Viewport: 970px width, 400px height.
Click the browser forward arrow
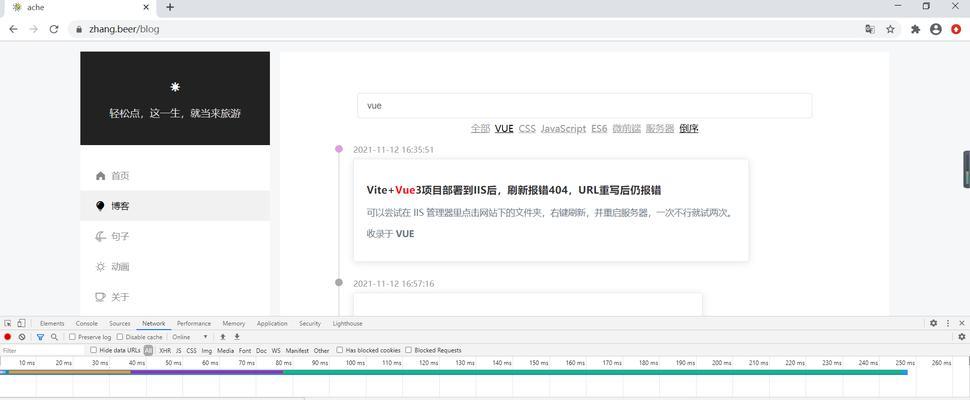click(x=33, y=29)
